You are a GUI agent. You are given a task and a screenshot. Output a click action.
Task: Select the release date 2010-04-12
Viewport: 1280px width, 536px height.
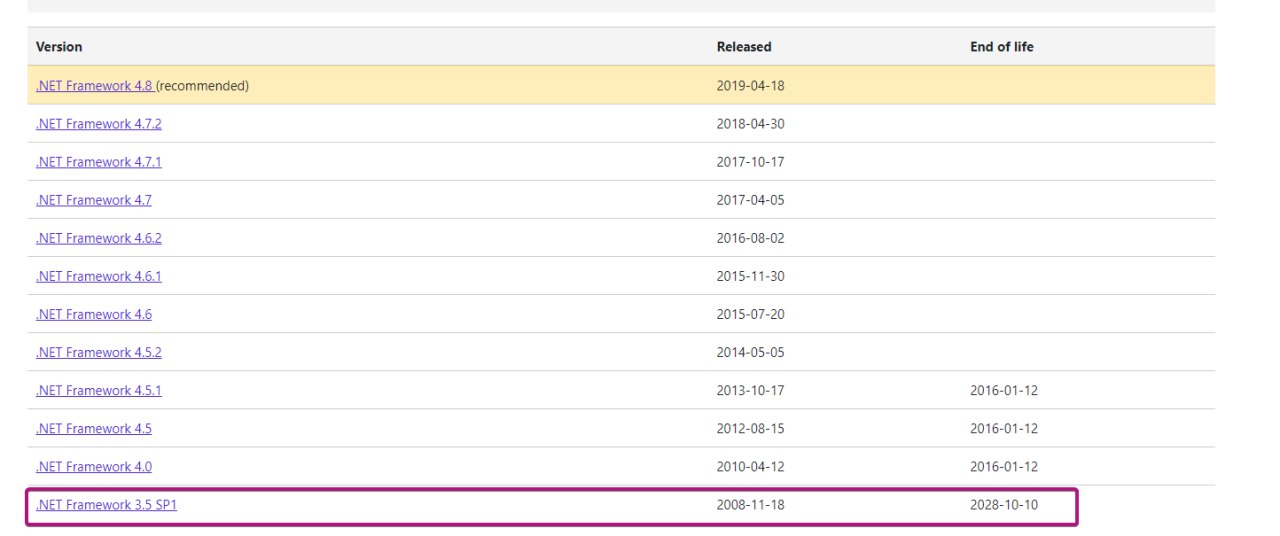(x=751, y=466)
